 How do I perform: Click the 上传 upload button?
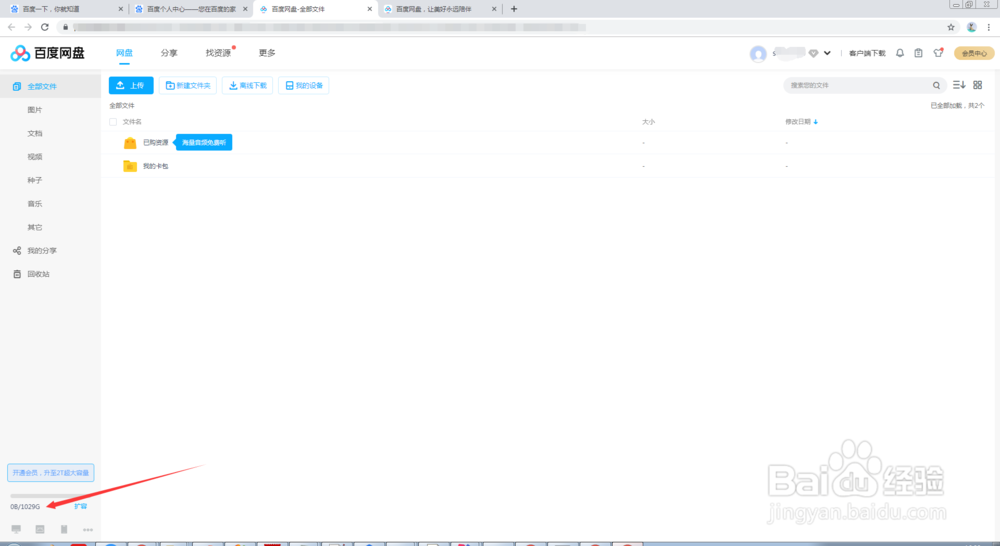131,85
